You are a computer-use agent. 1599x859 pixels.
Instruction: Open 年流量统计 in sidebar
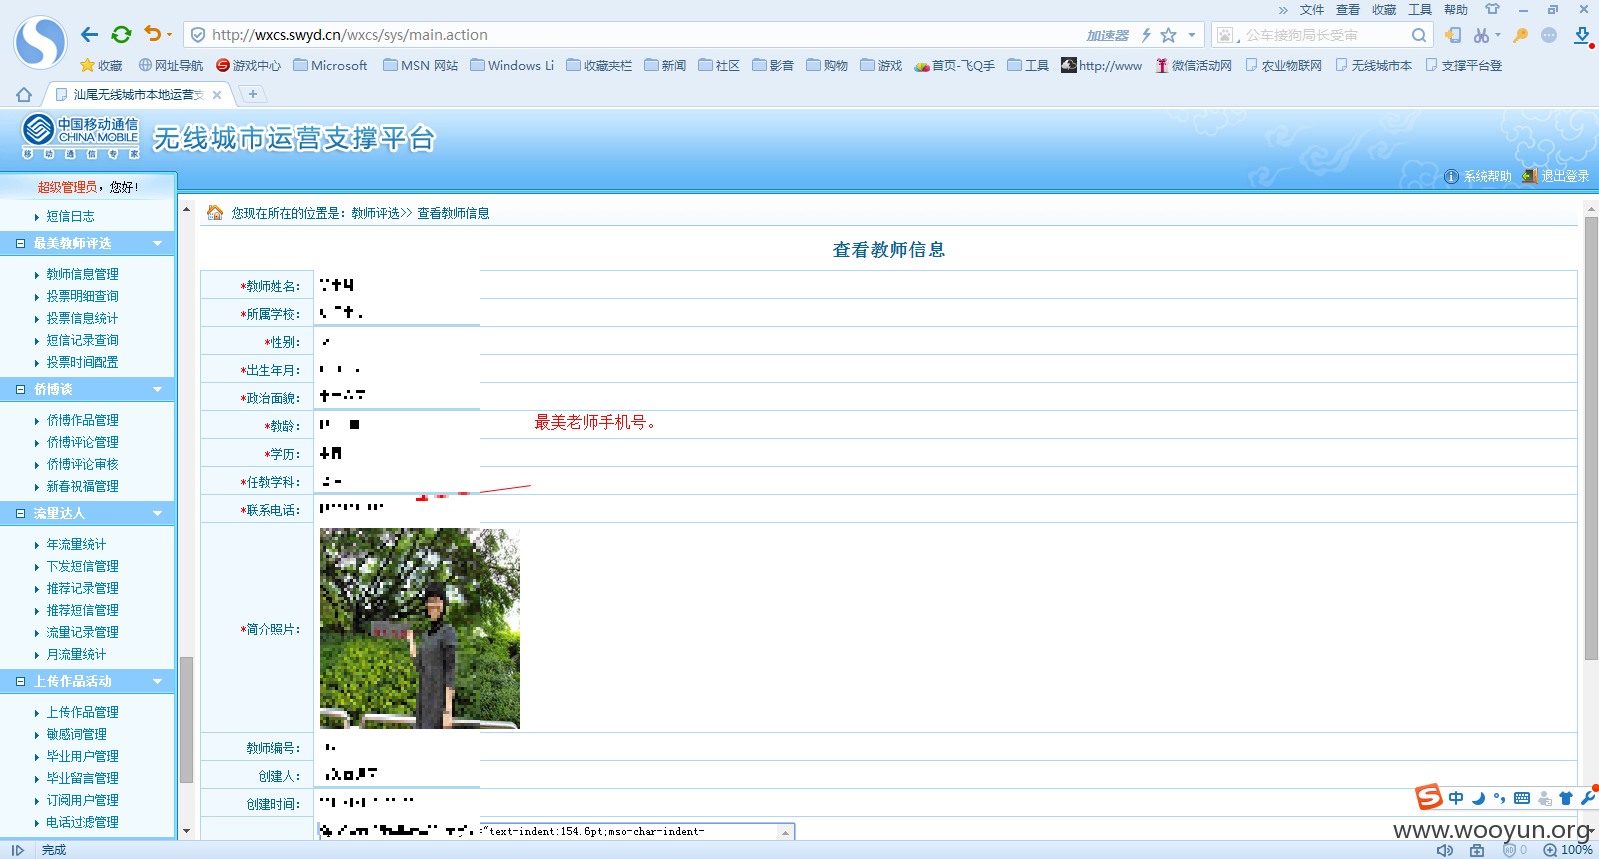click(x=76, y=544)
